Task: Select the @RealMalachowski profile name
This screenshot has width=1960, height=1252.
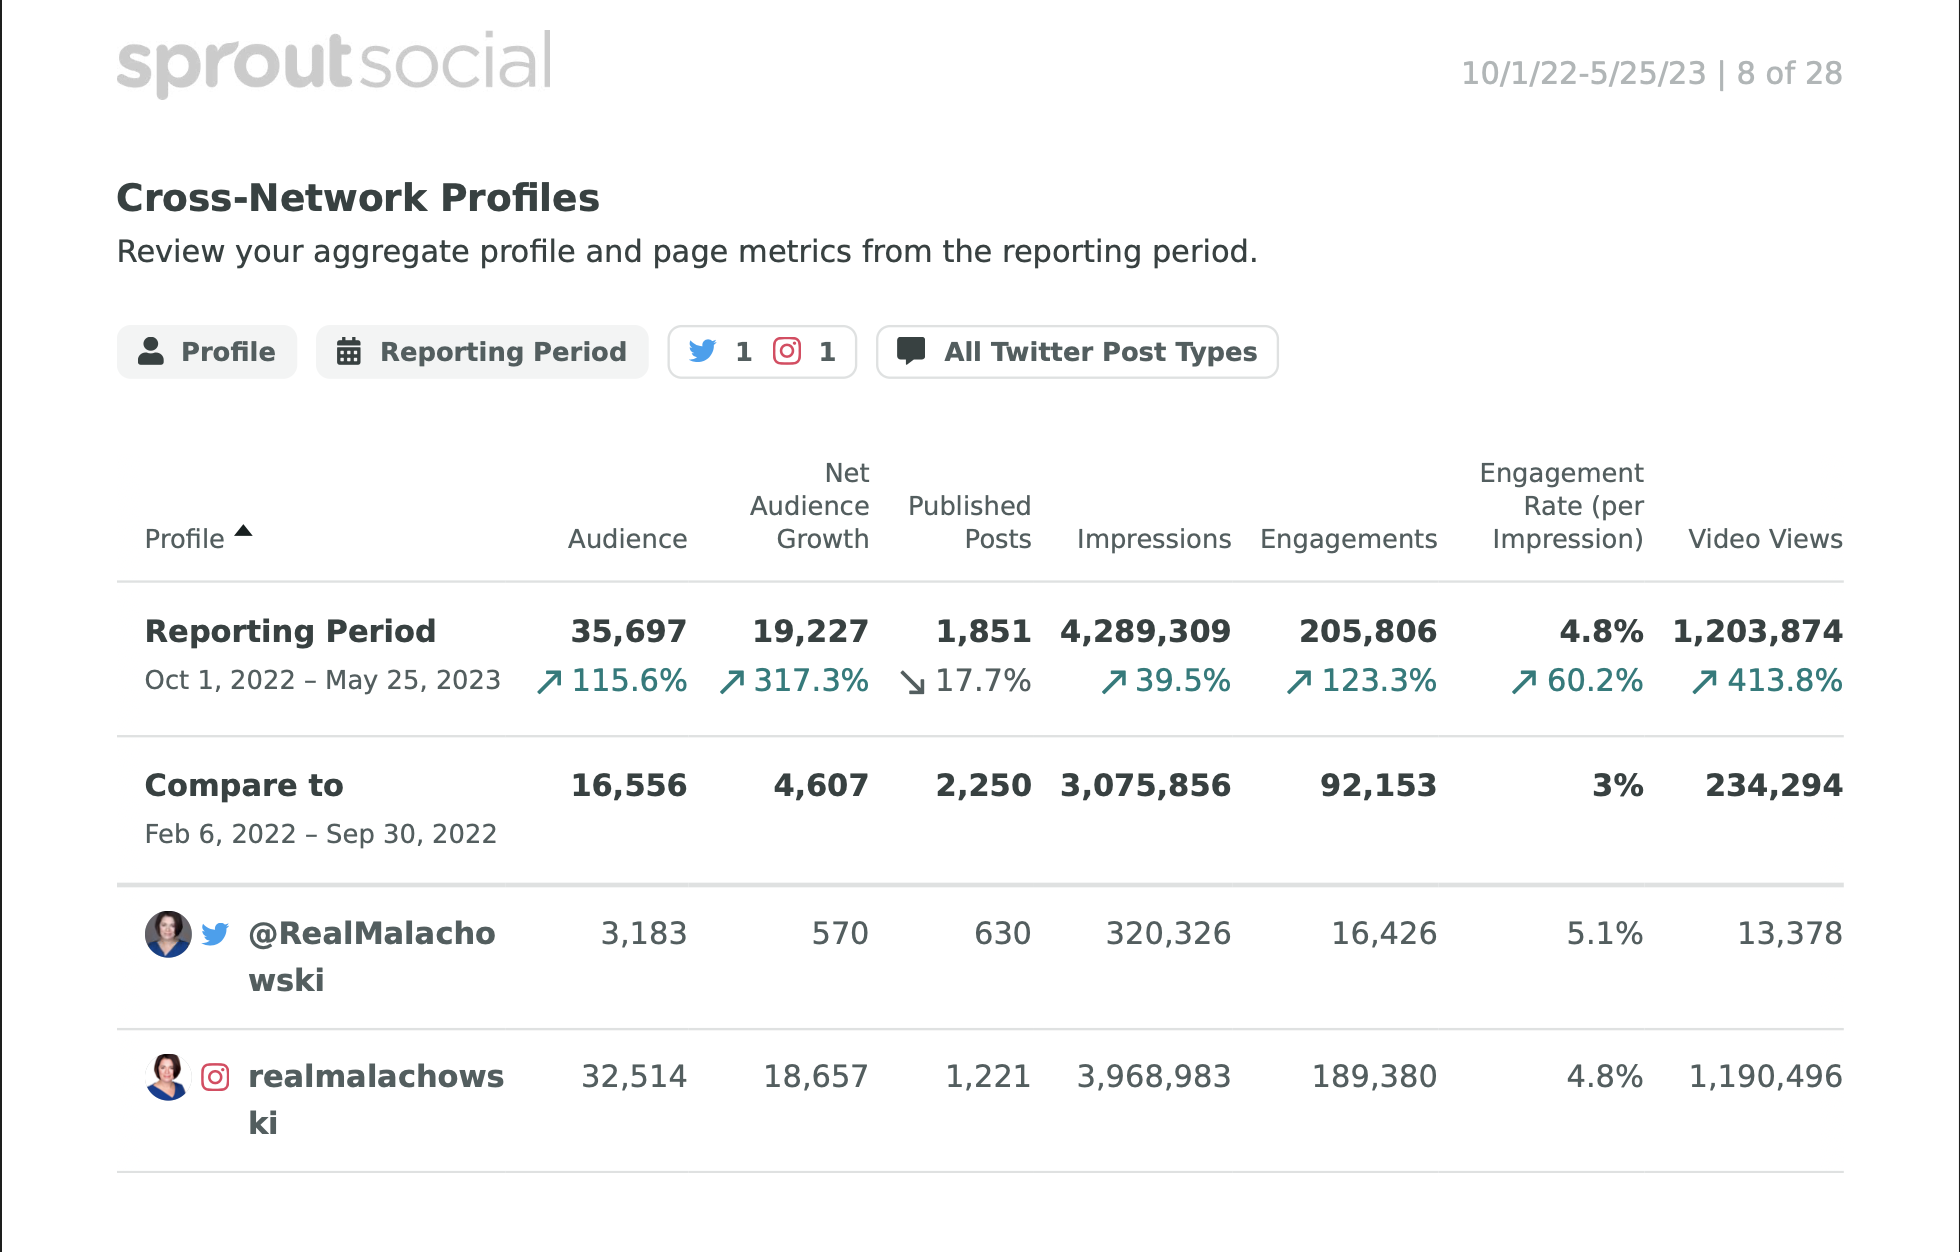Action: pos(372,934)
